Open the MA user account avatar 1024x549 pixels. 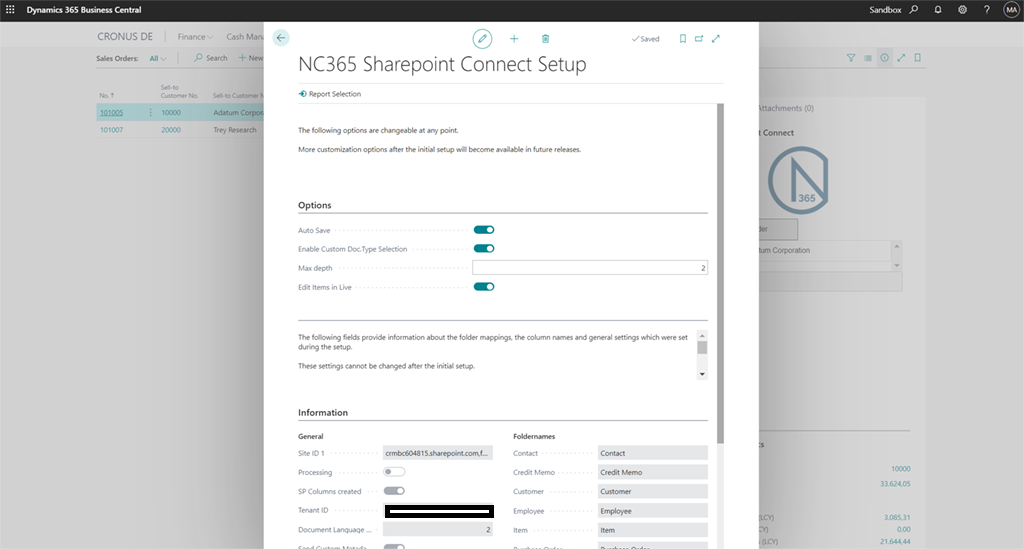tap(1011, 10)
